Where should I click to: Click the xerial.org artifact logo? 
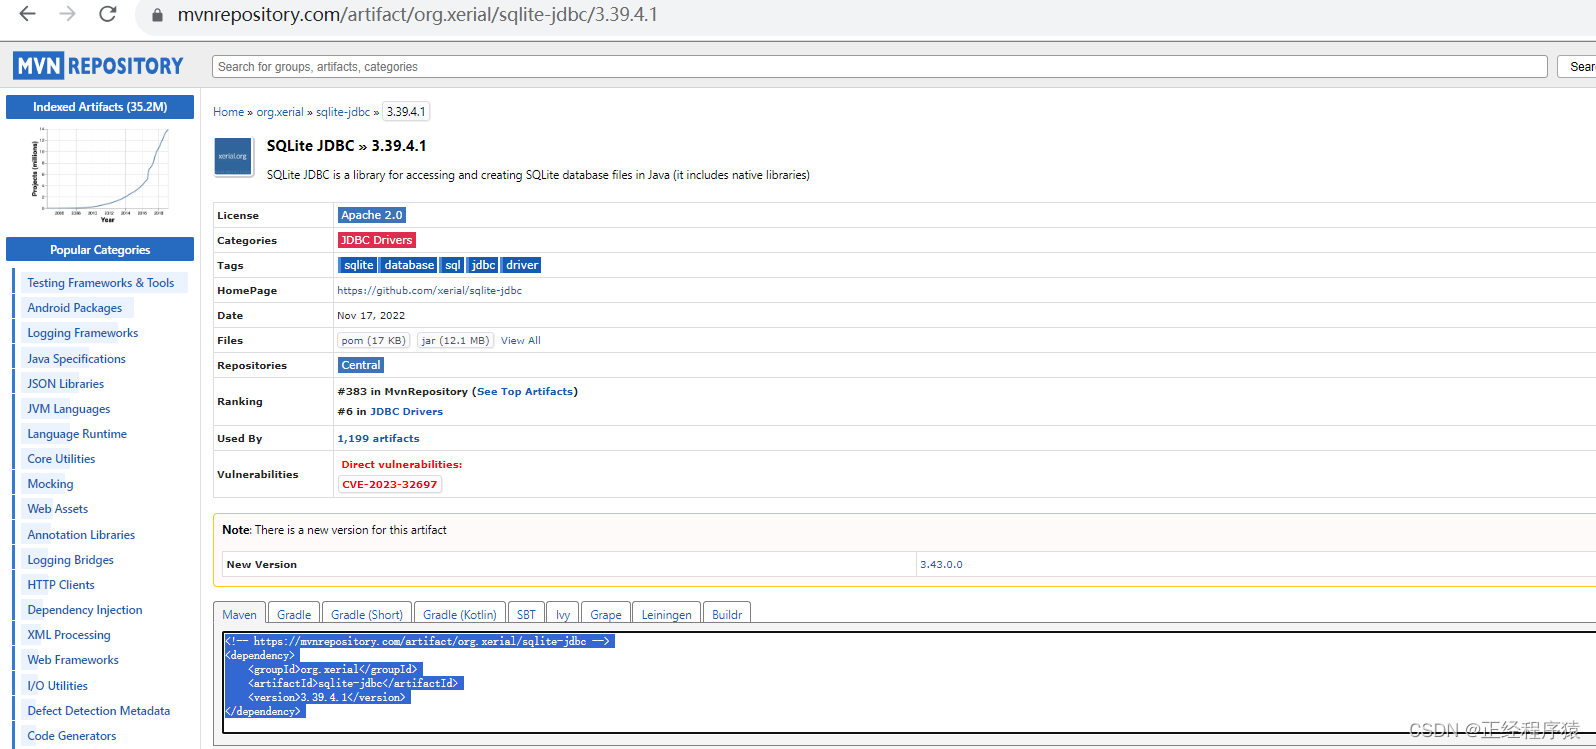233,157
